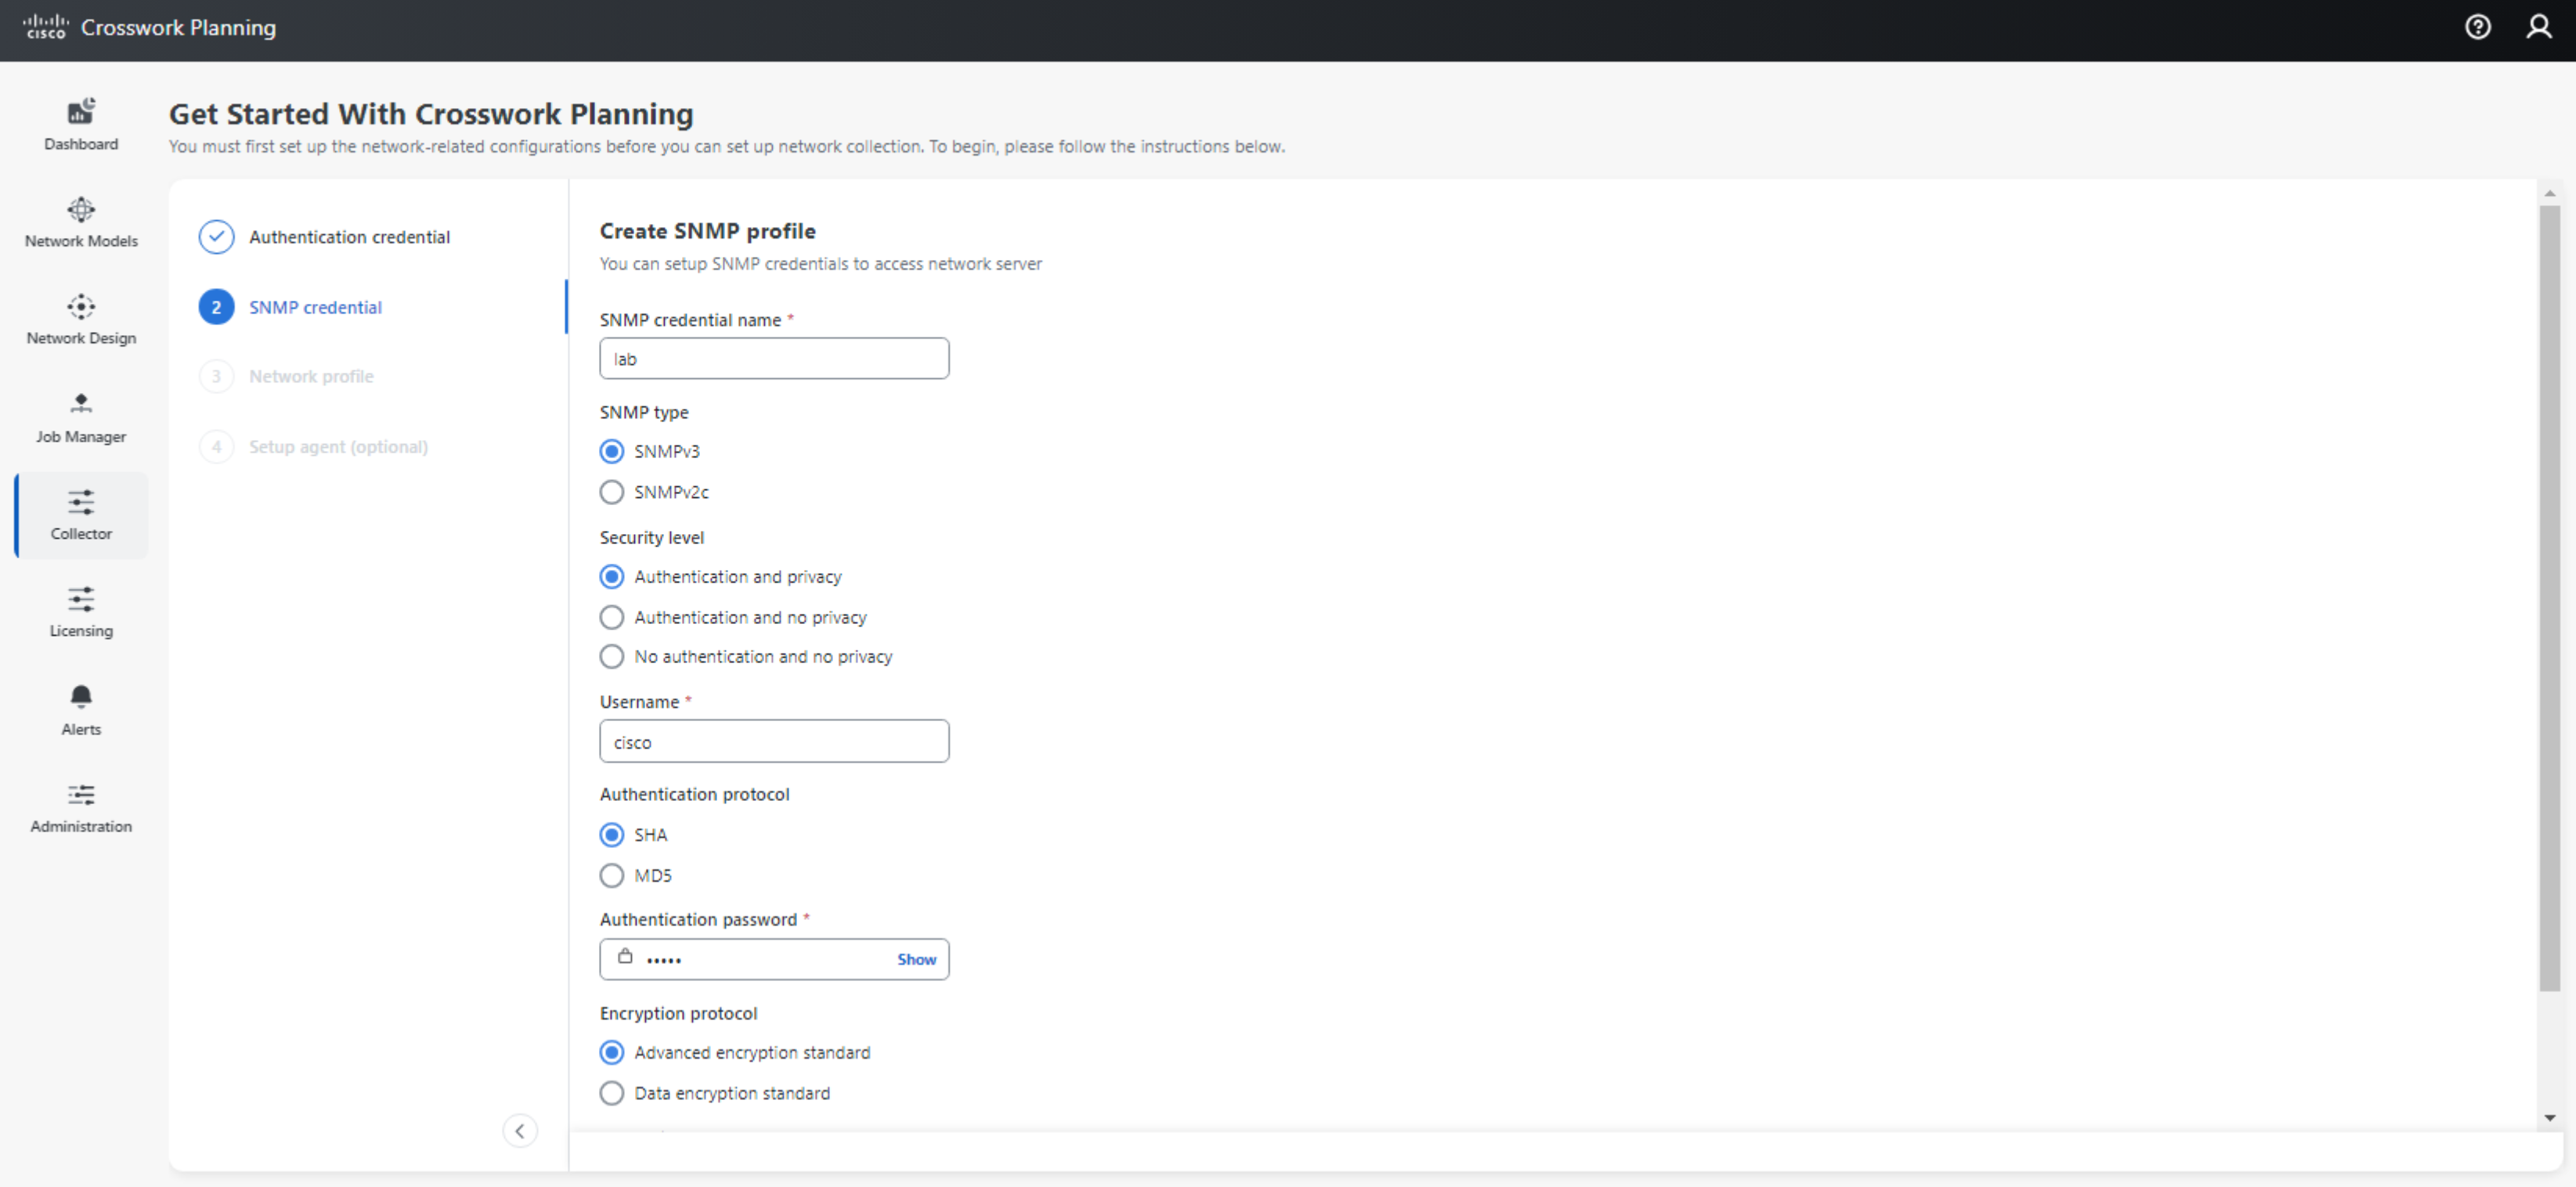Go to Authentication credential step

349,237
